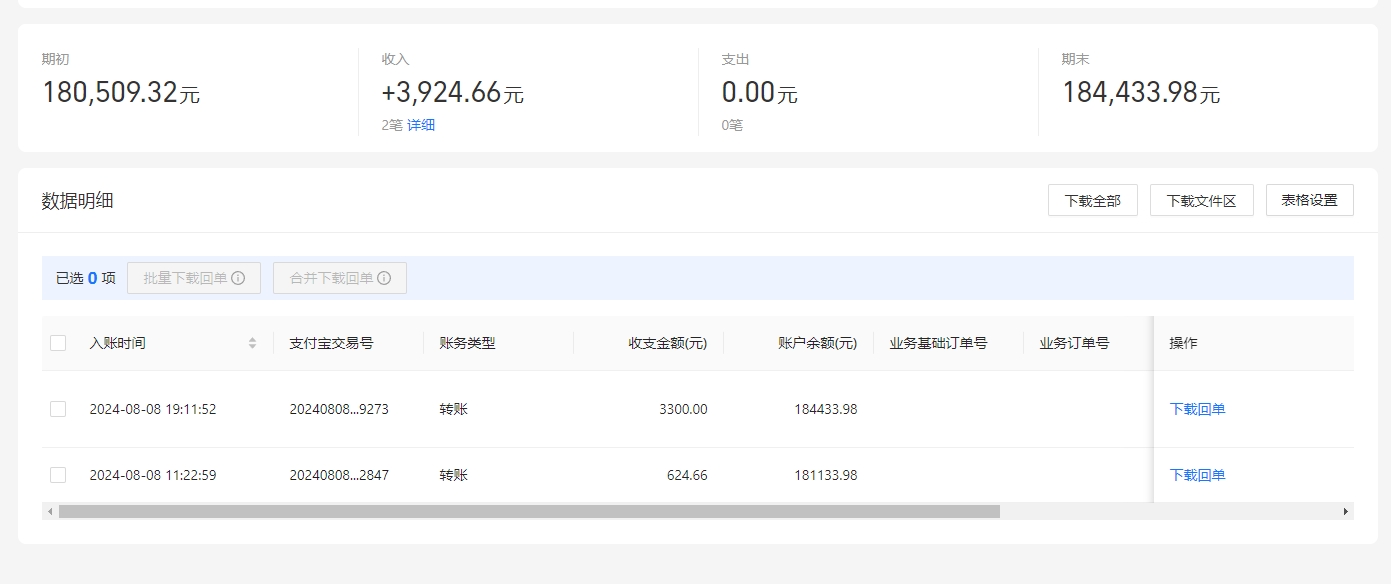This screenshot has width=1391, height=584.
Task: Click the 批量下载回单 button
Action: point(194,278)
